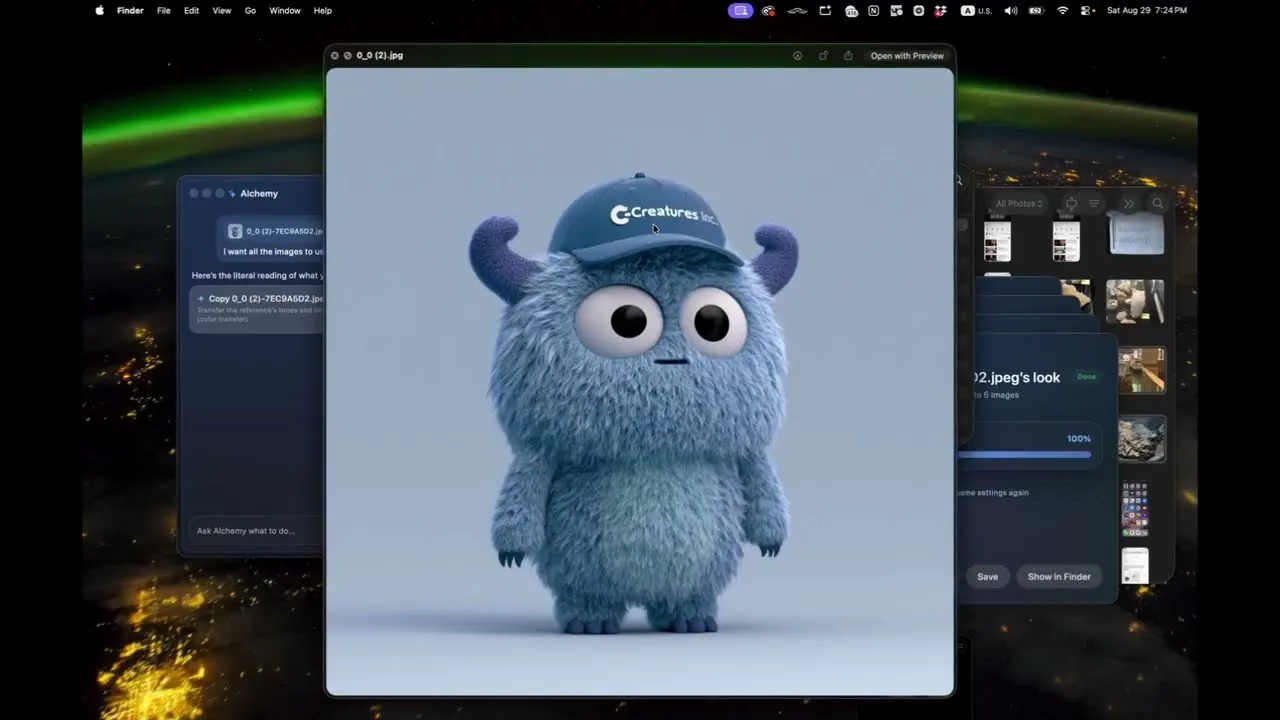
Task: Open the Wi-Fi menu
Action: pos(1062,10)
